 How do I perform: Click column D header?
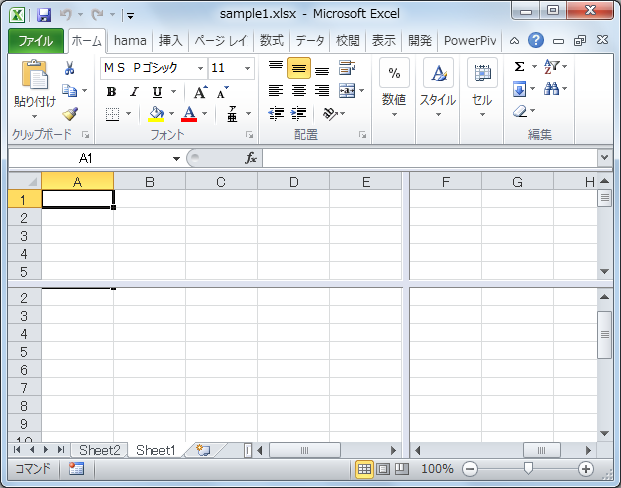293,182
